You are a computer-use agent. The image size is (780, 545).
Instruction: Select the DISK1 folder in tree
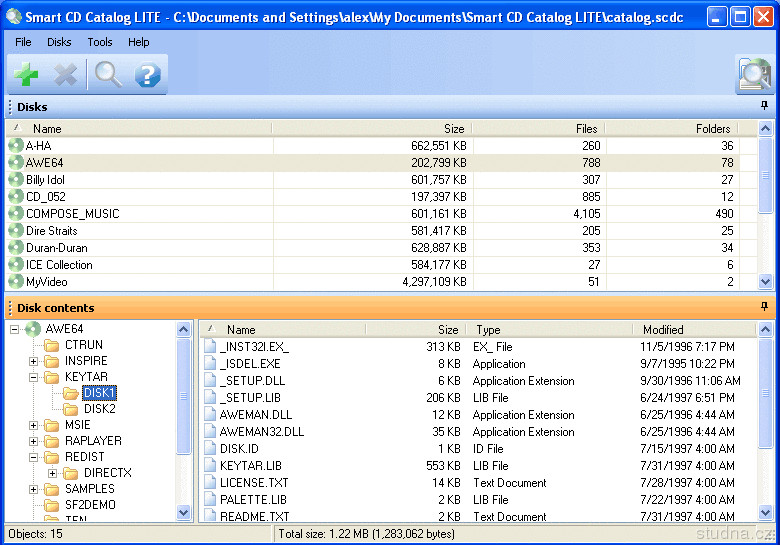click(99, 393)
